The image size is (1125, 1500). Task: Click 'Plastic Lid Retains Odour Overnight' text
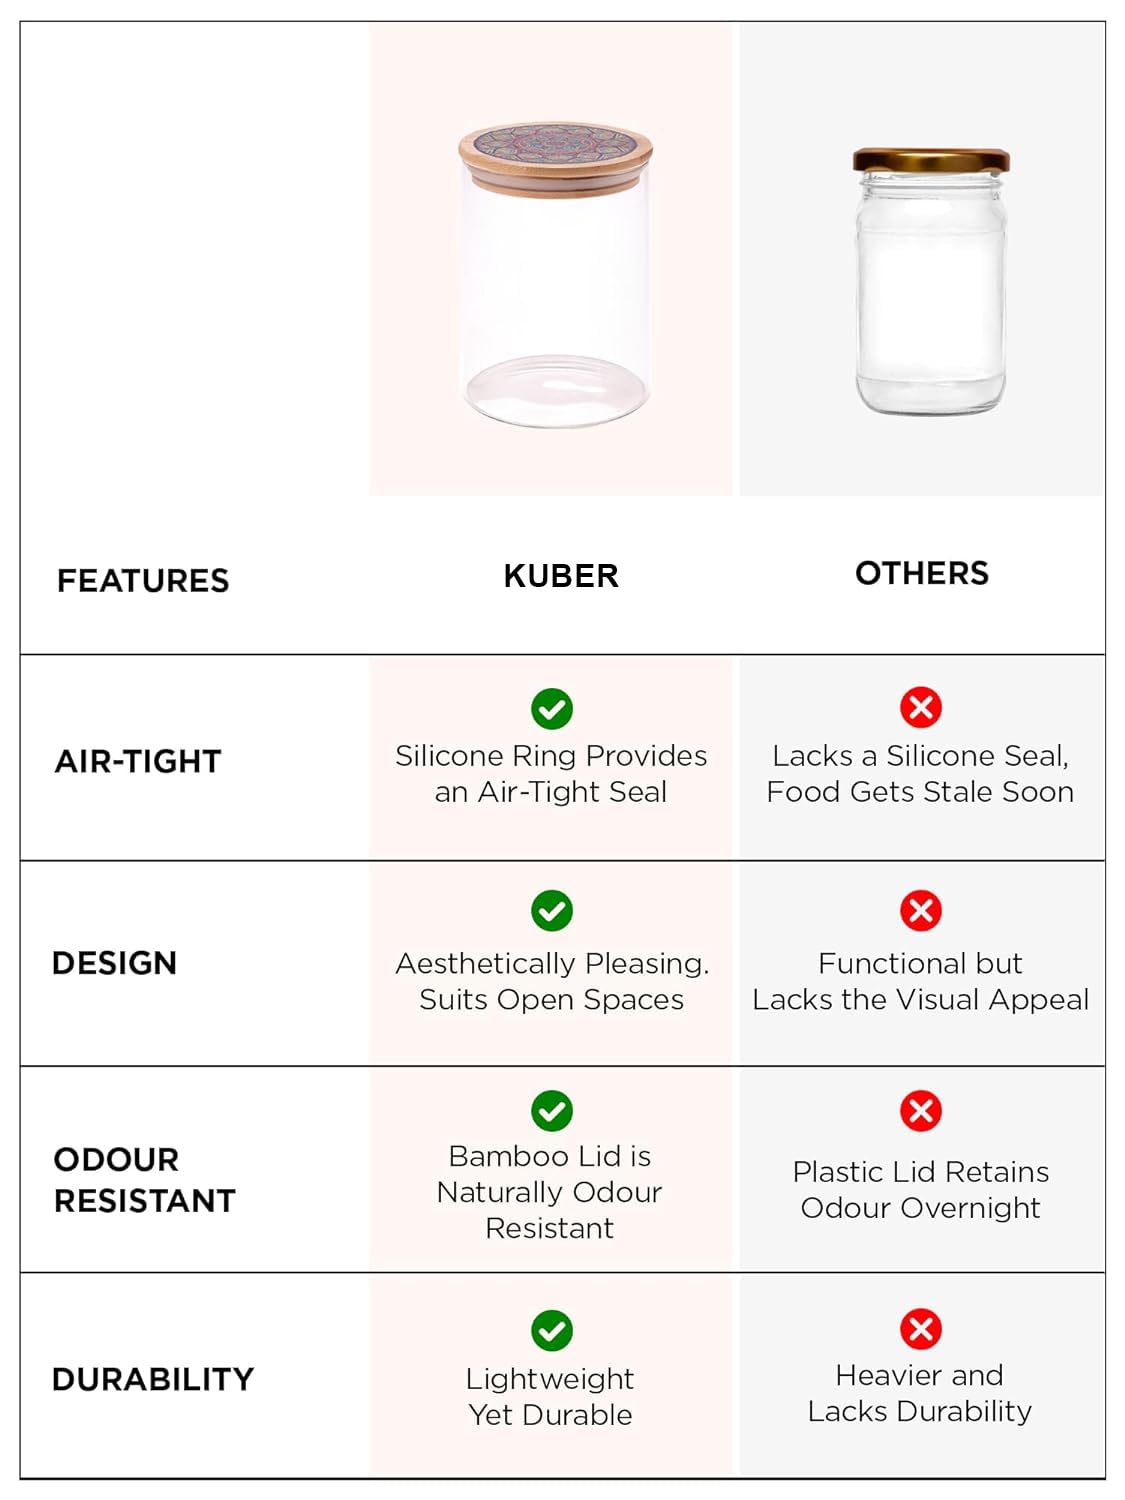click(921, 1190)
